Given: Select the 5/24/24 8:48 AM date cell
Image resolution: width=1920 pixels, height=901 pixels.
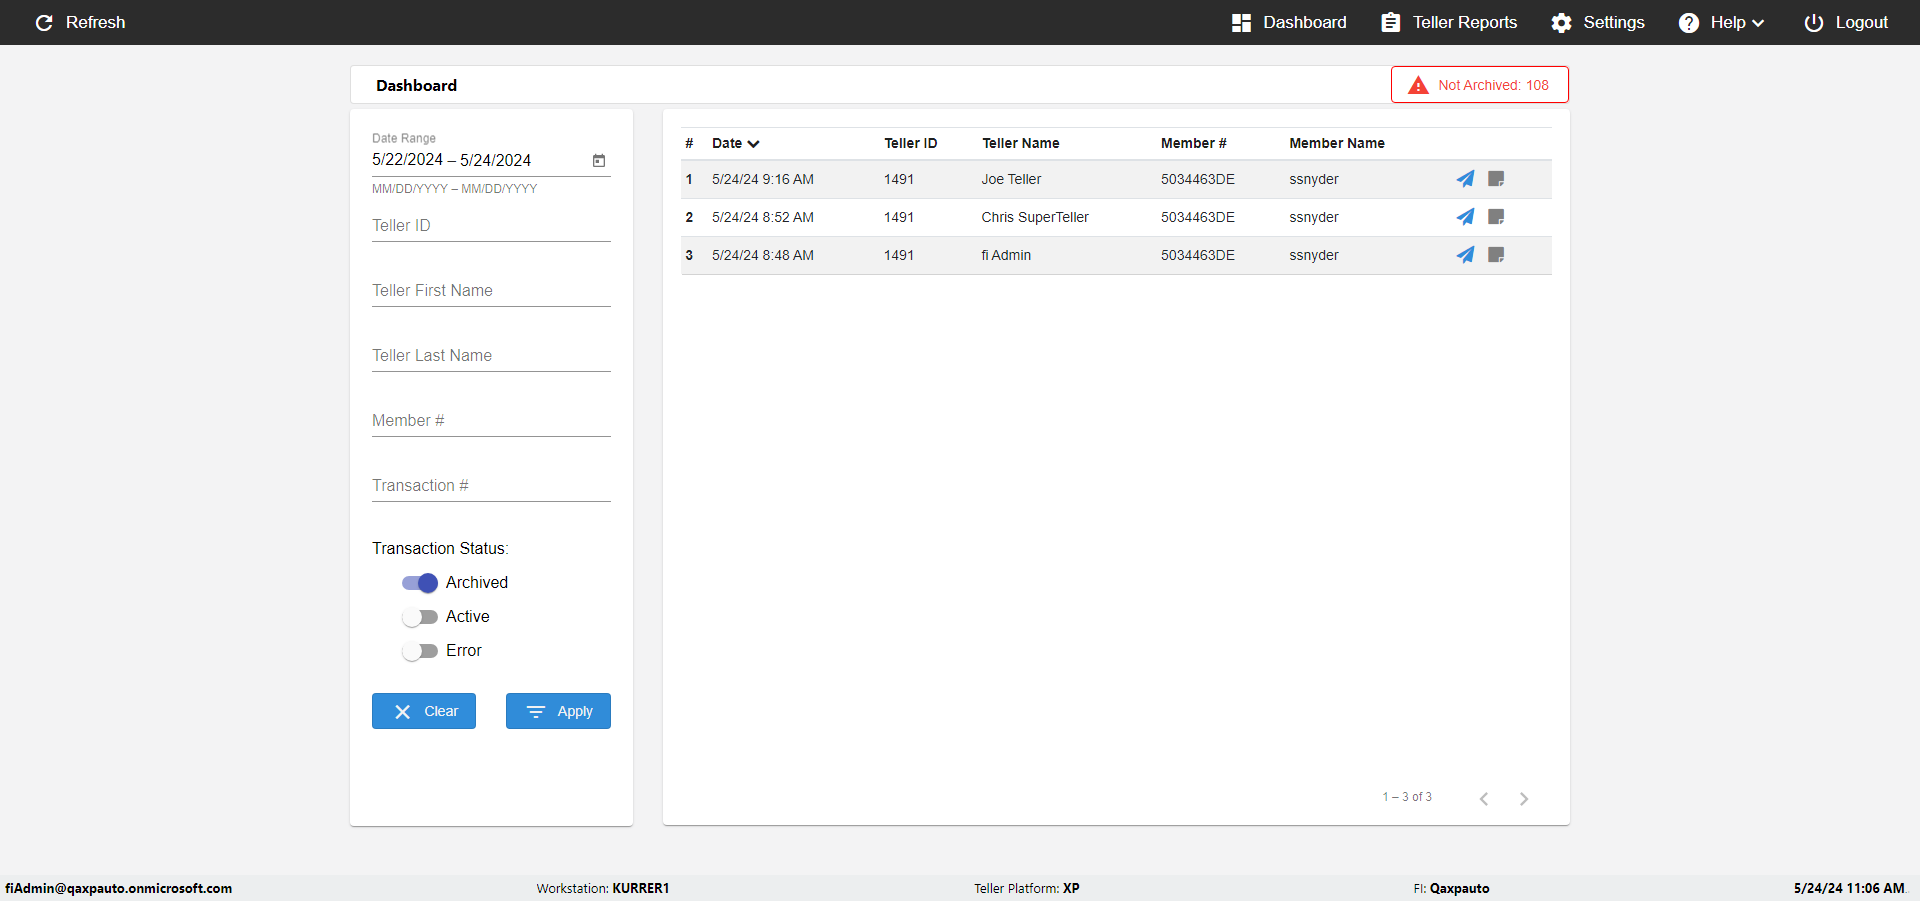Looking at the screenshot, I should (x=763, y=255).
